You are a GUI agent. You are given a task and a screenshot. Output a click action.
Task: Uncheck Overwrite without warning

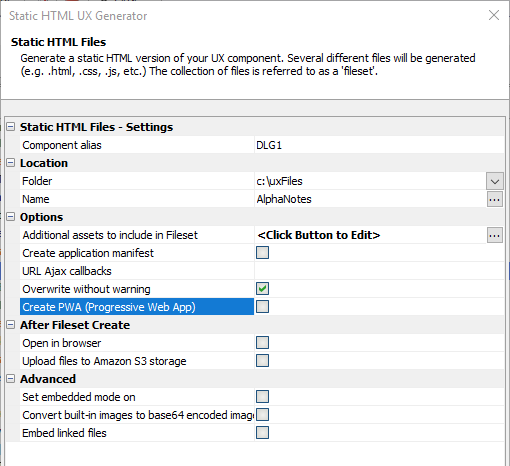[x=262, y=289]
